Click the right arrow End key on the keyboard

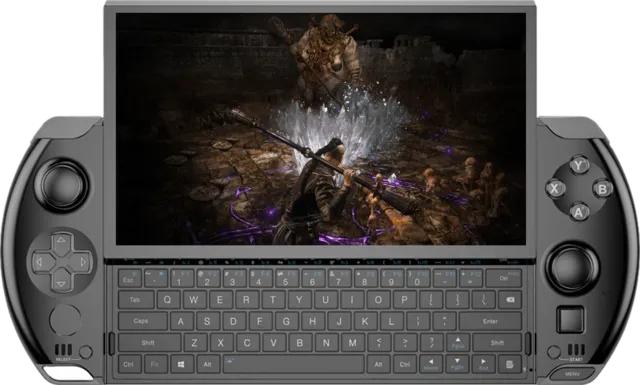(483, 364)
